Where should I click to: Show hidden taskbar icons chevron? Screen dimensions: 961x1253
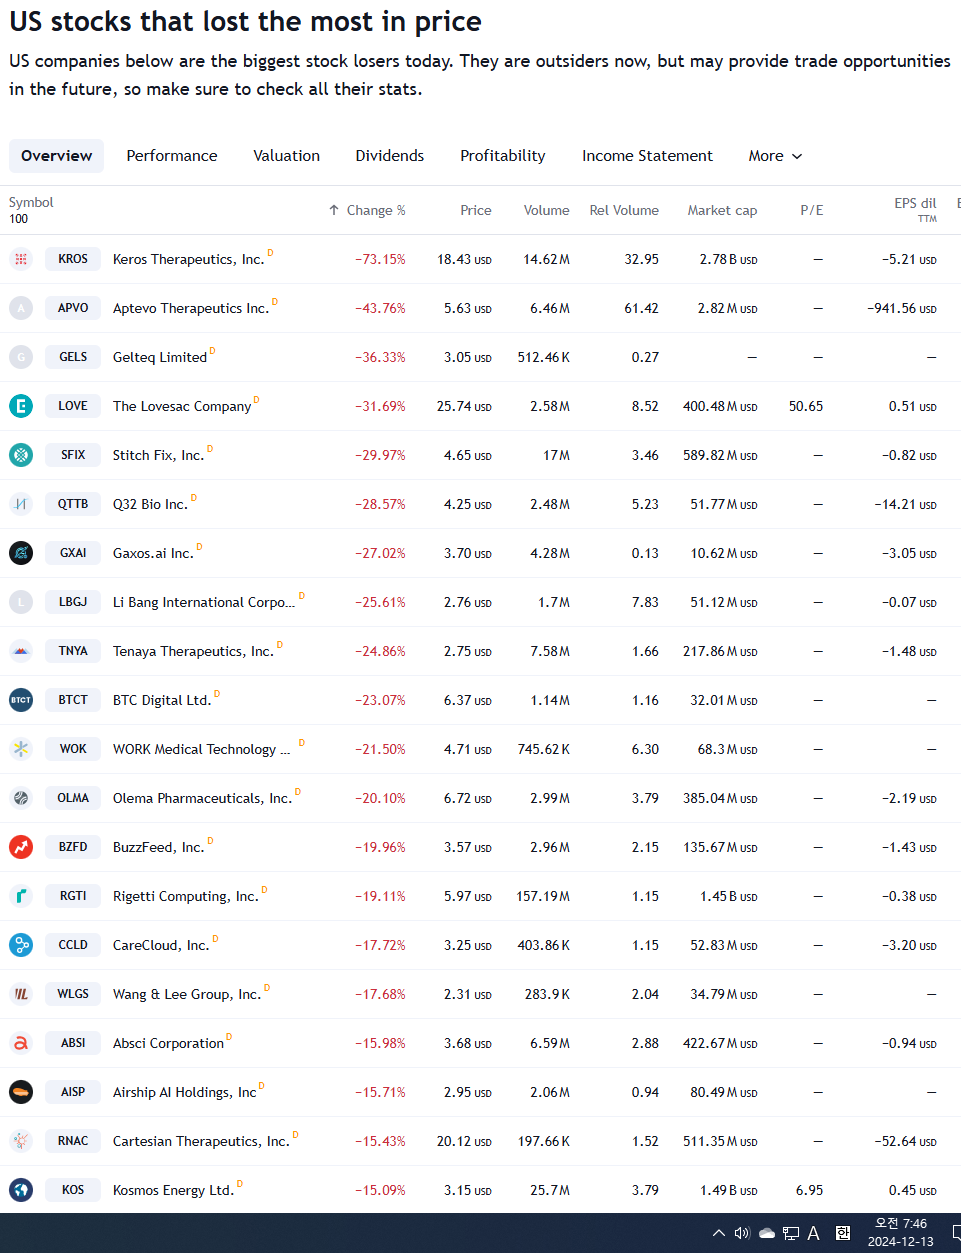(719, 1233)
